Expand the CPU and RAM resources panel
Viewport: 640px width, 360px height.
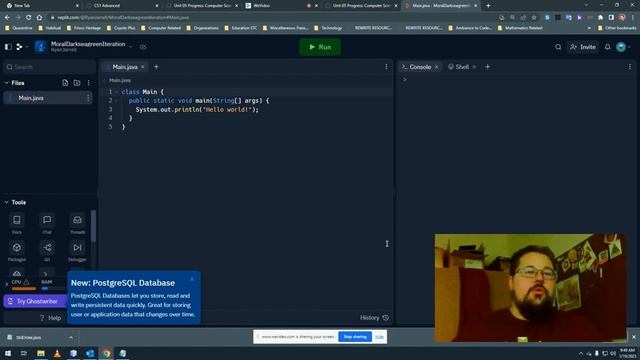[x=7, y=284]
